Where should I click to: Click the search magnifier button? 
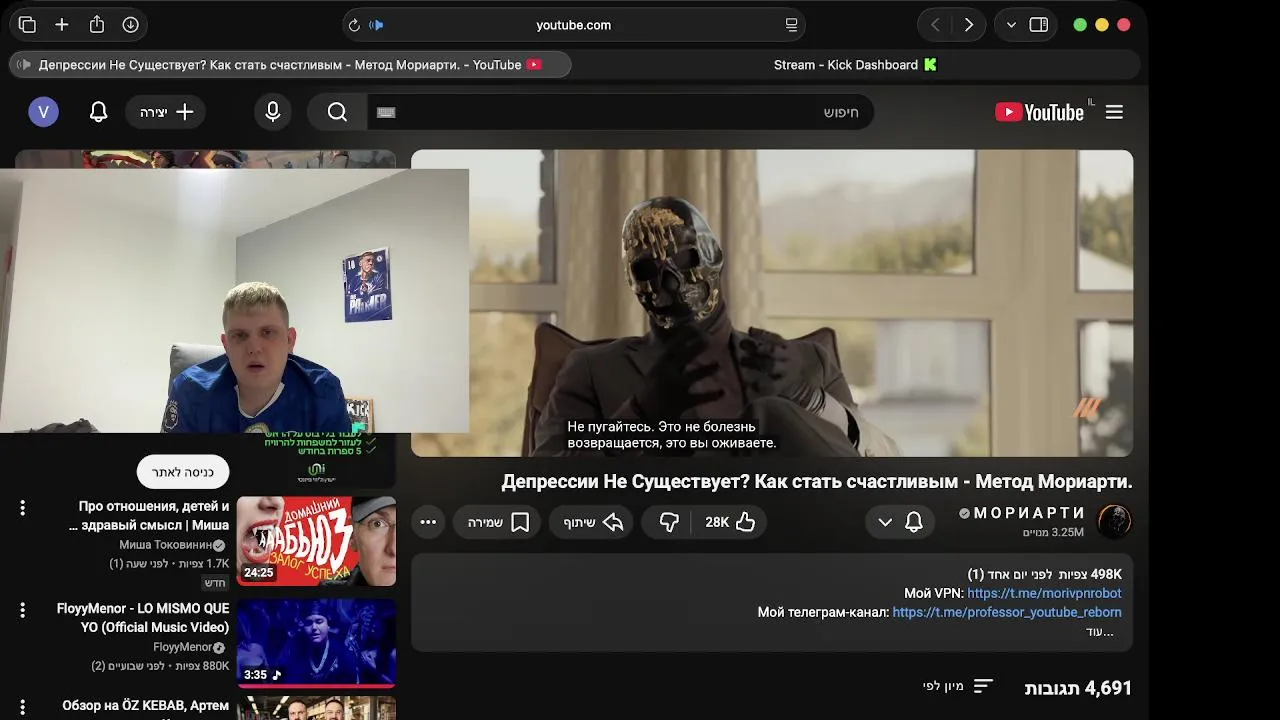tap(338, 112)
